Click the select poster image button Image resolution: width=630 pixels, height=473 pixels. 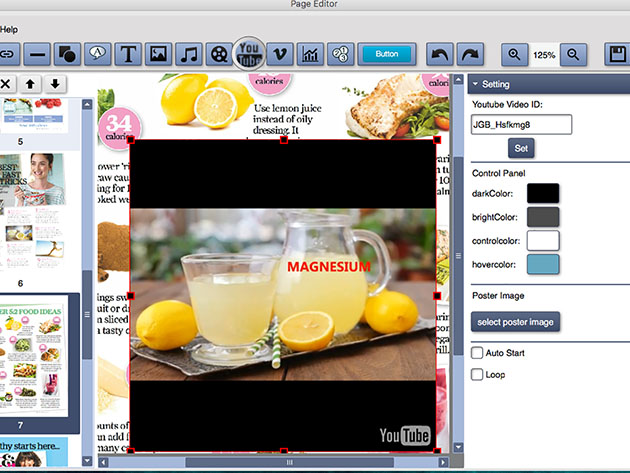(x=515, y=322)
